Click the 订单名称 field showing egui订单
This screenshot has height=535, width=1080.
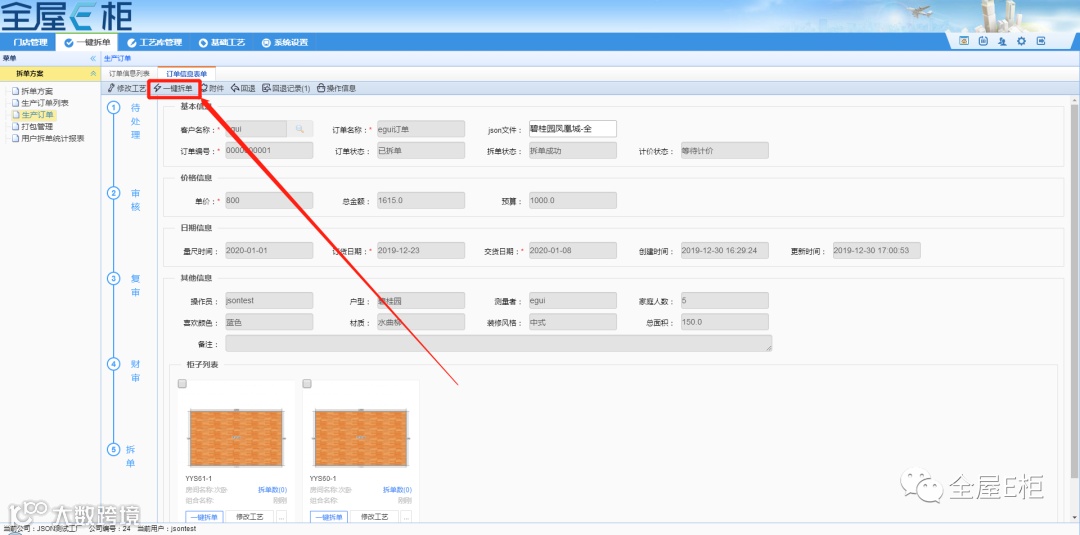pyautogui.click(x=420, y=129)
